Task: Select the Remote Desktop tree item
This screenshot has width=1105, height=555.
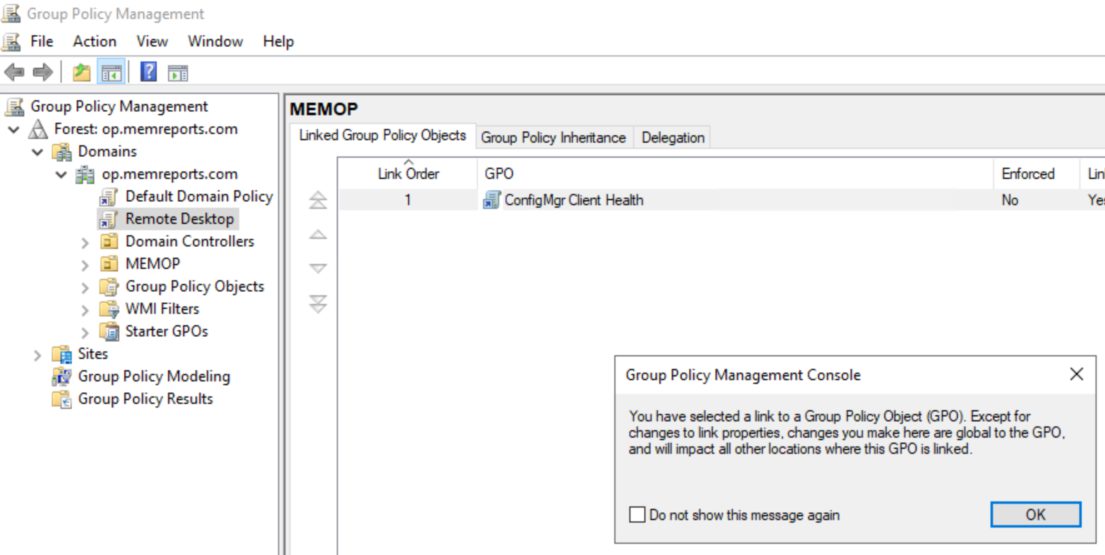Action: (x=179, y=219)
